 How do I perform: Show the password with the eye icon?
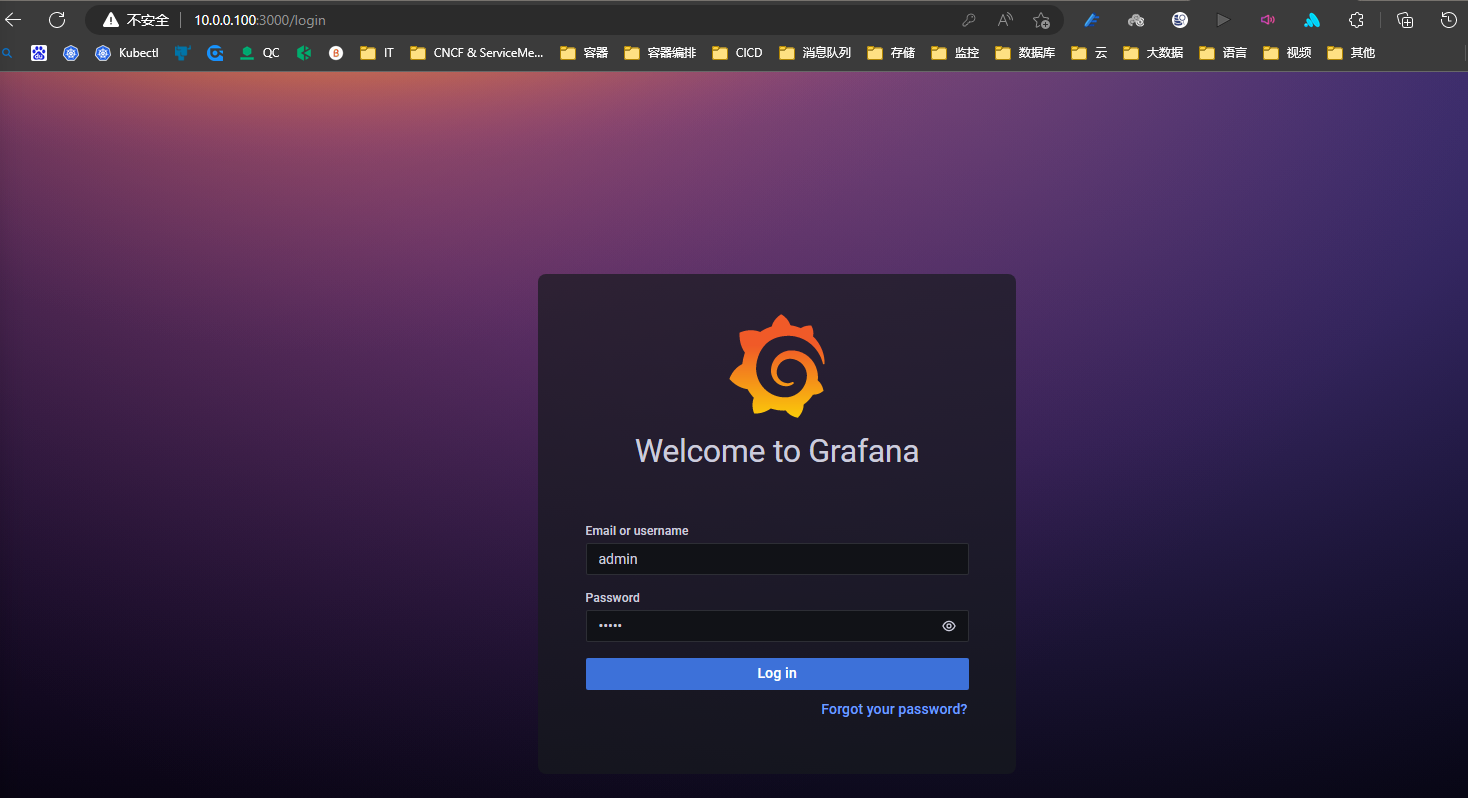pos(949,626)
